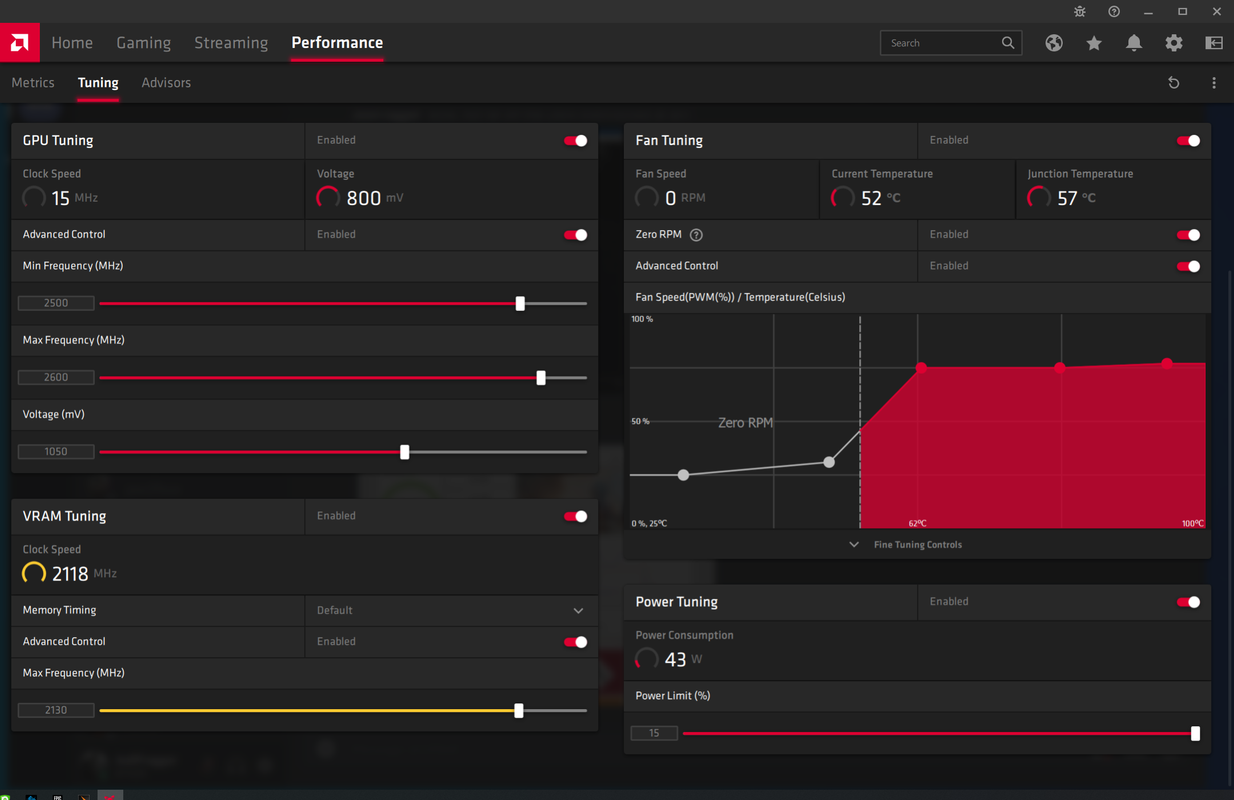Screen dimensions: 1234x800
Task: Click the Zero RPM help question icon
Action: coord(696,235)
